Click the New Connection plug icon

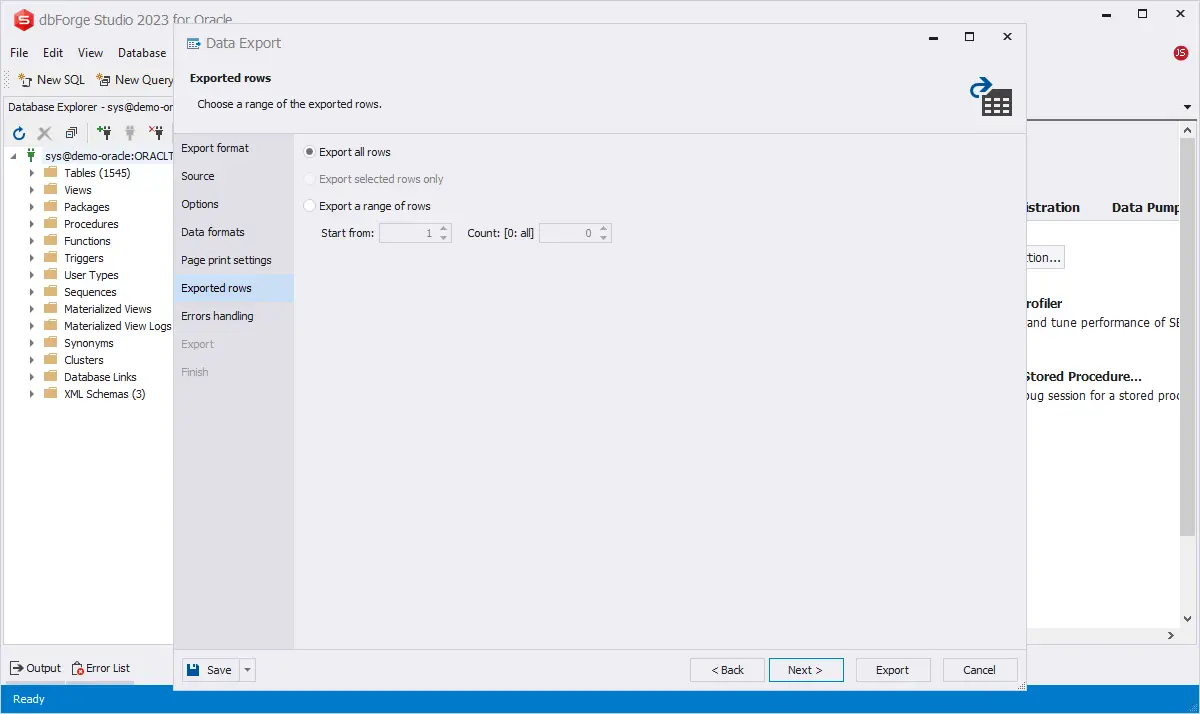pos(103,132)
